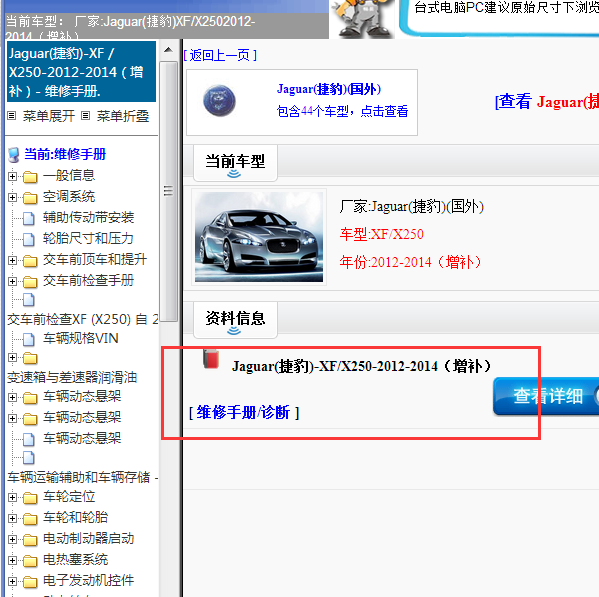Click the mechanic mascot image in header
This screenshot has width=599, height=597.
click(362, 19)
